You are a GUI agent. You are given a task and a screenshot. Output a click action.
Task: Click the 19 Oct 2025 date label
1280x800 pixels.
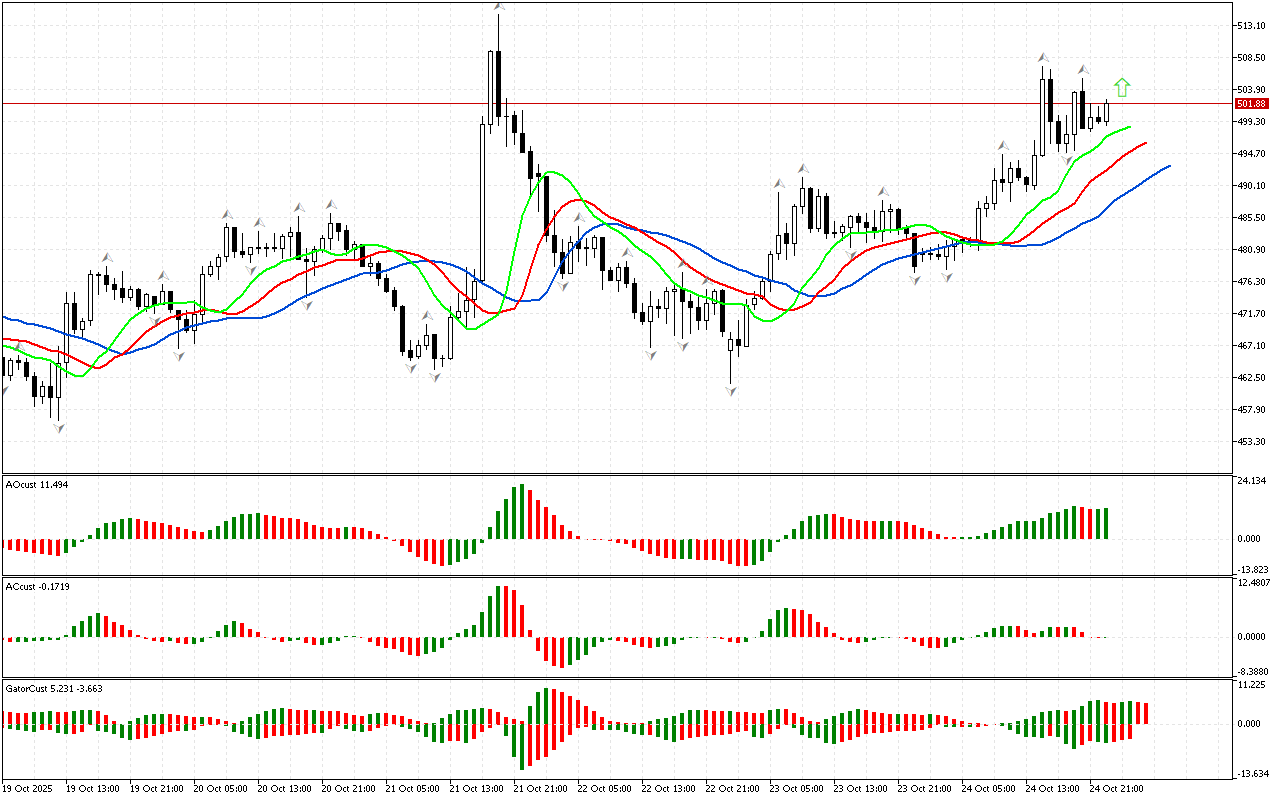31,788
